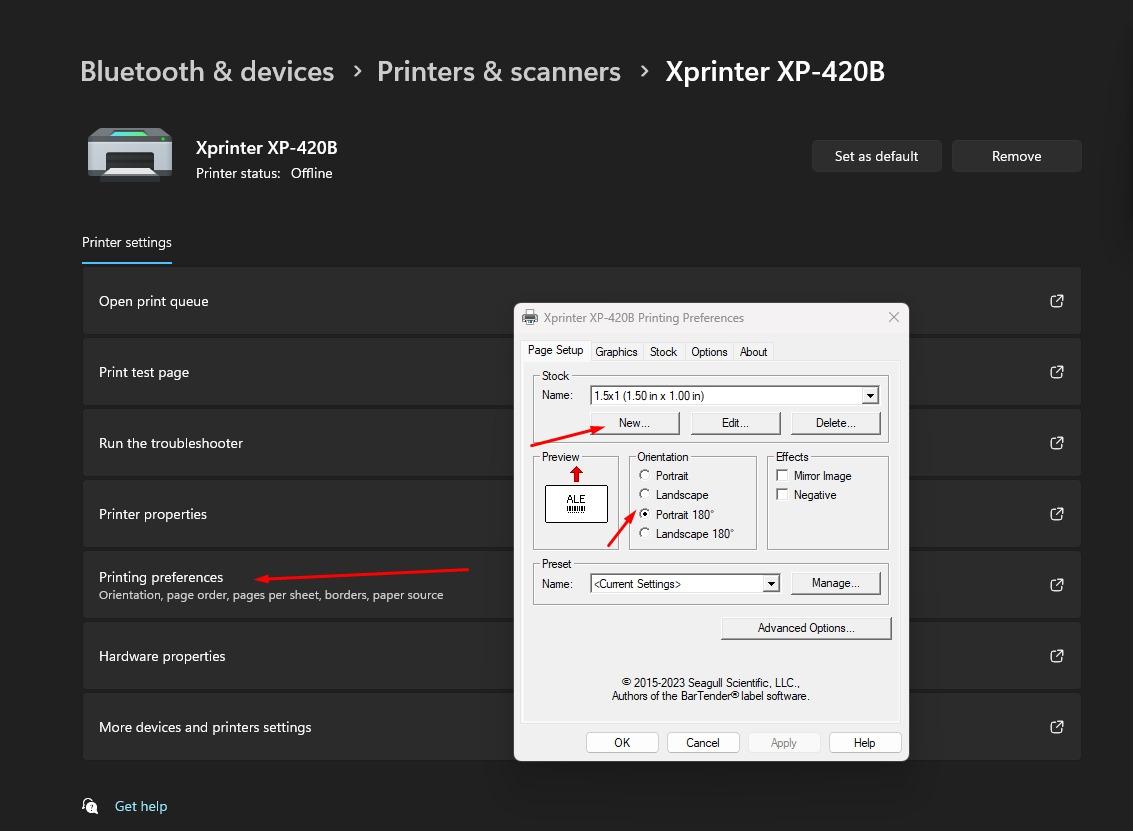Screen dimensions: 1133x831
Task: Click the Help button in dialog
Action: (x=865, y=743)
